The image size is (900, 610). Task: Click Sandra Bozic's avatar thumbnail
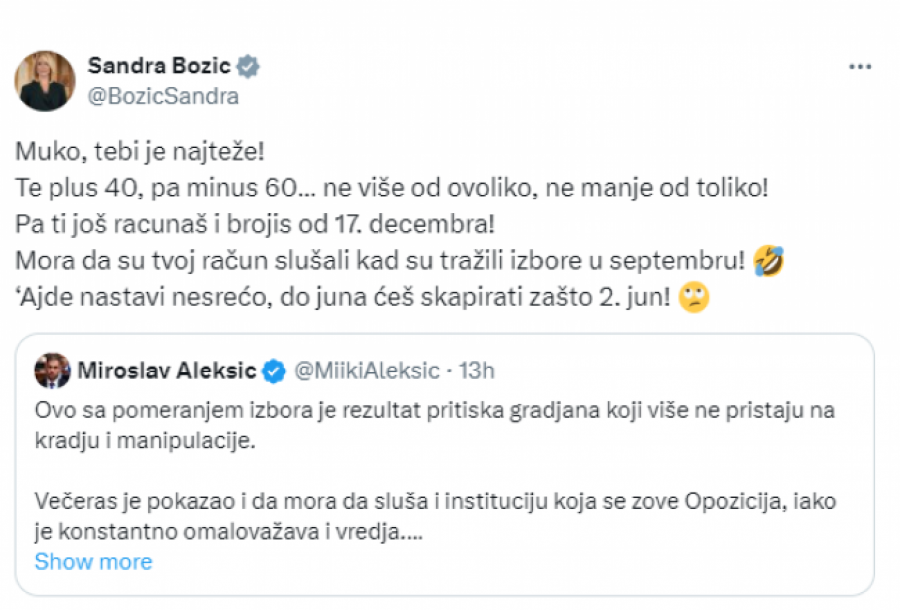coord(44,79)
